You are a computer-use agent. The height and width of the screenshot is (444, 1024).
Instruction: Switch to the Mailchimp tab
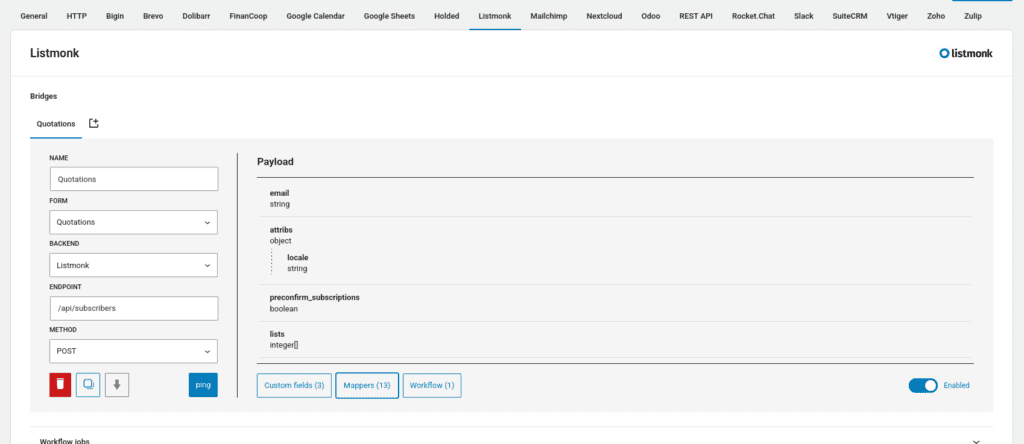(549, 16)
